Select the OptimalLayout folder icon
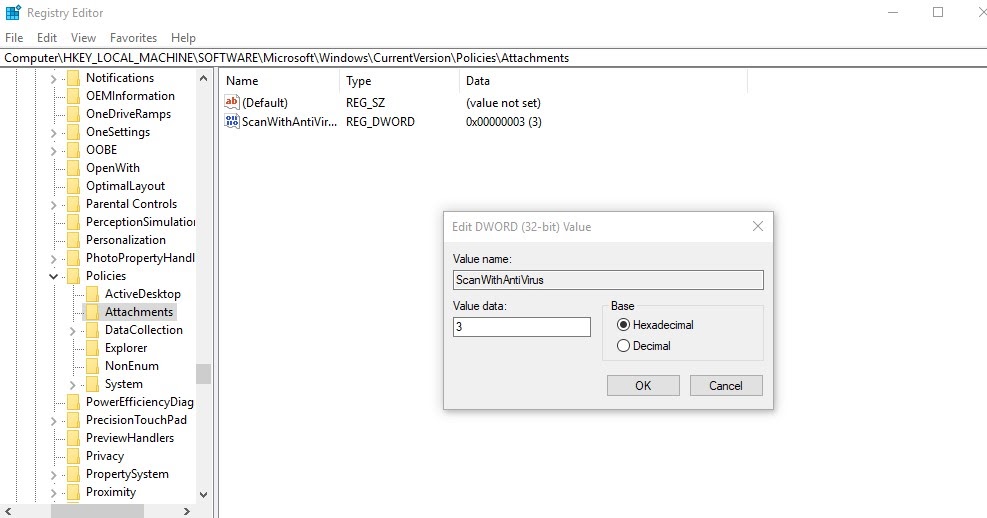 [74, 186]
